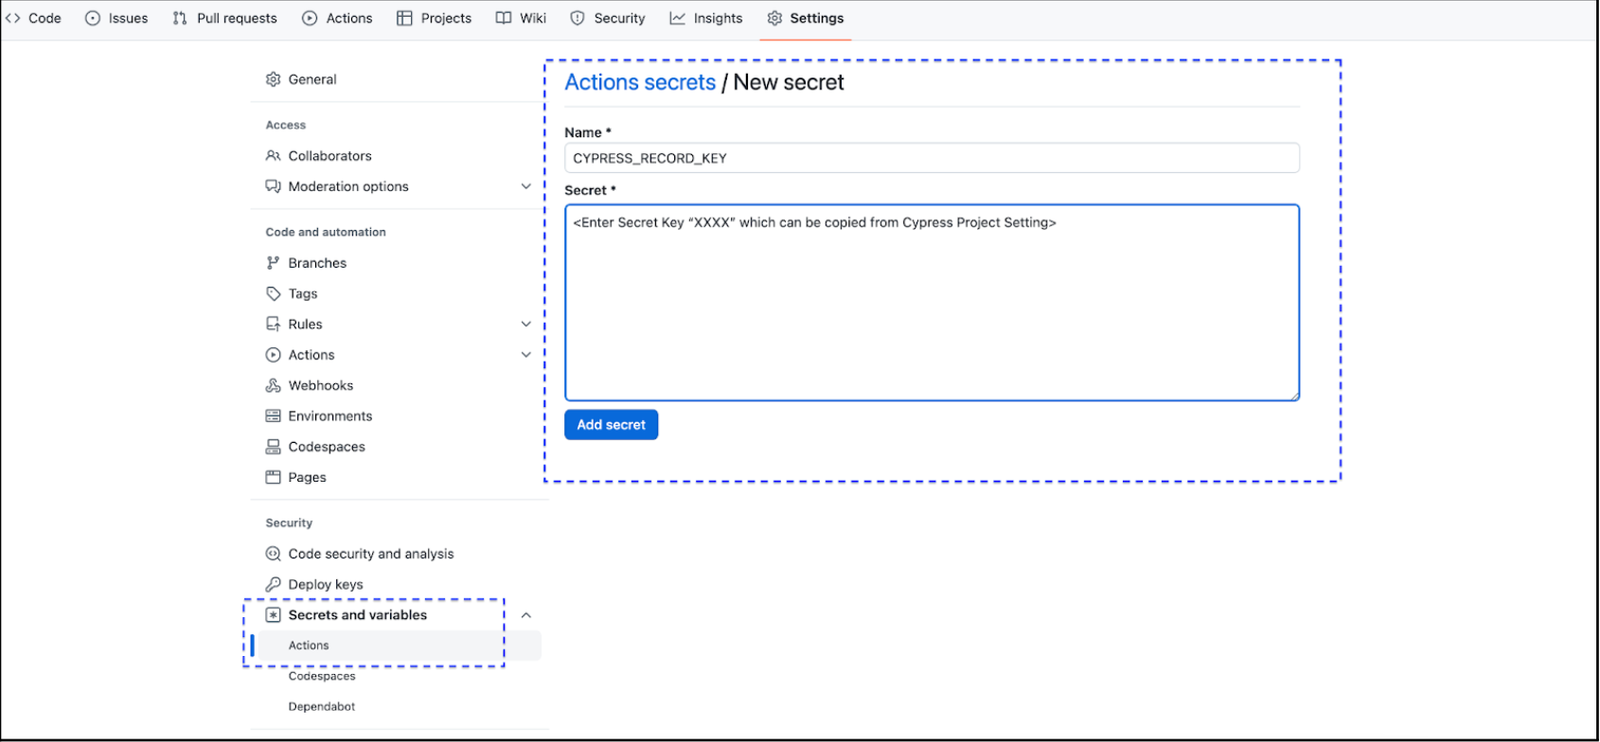This screenshot has height=742, width=1600.
Task: Click the Deploy keys key icon
Action: pos(273,585)
